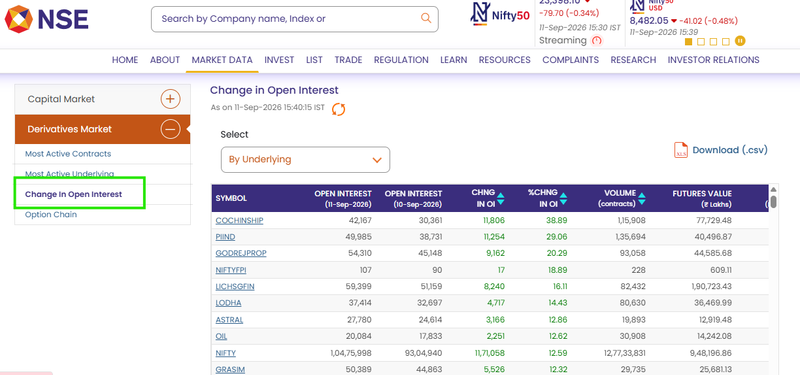Open the RESOURCES menu

[x=505, y=60]
